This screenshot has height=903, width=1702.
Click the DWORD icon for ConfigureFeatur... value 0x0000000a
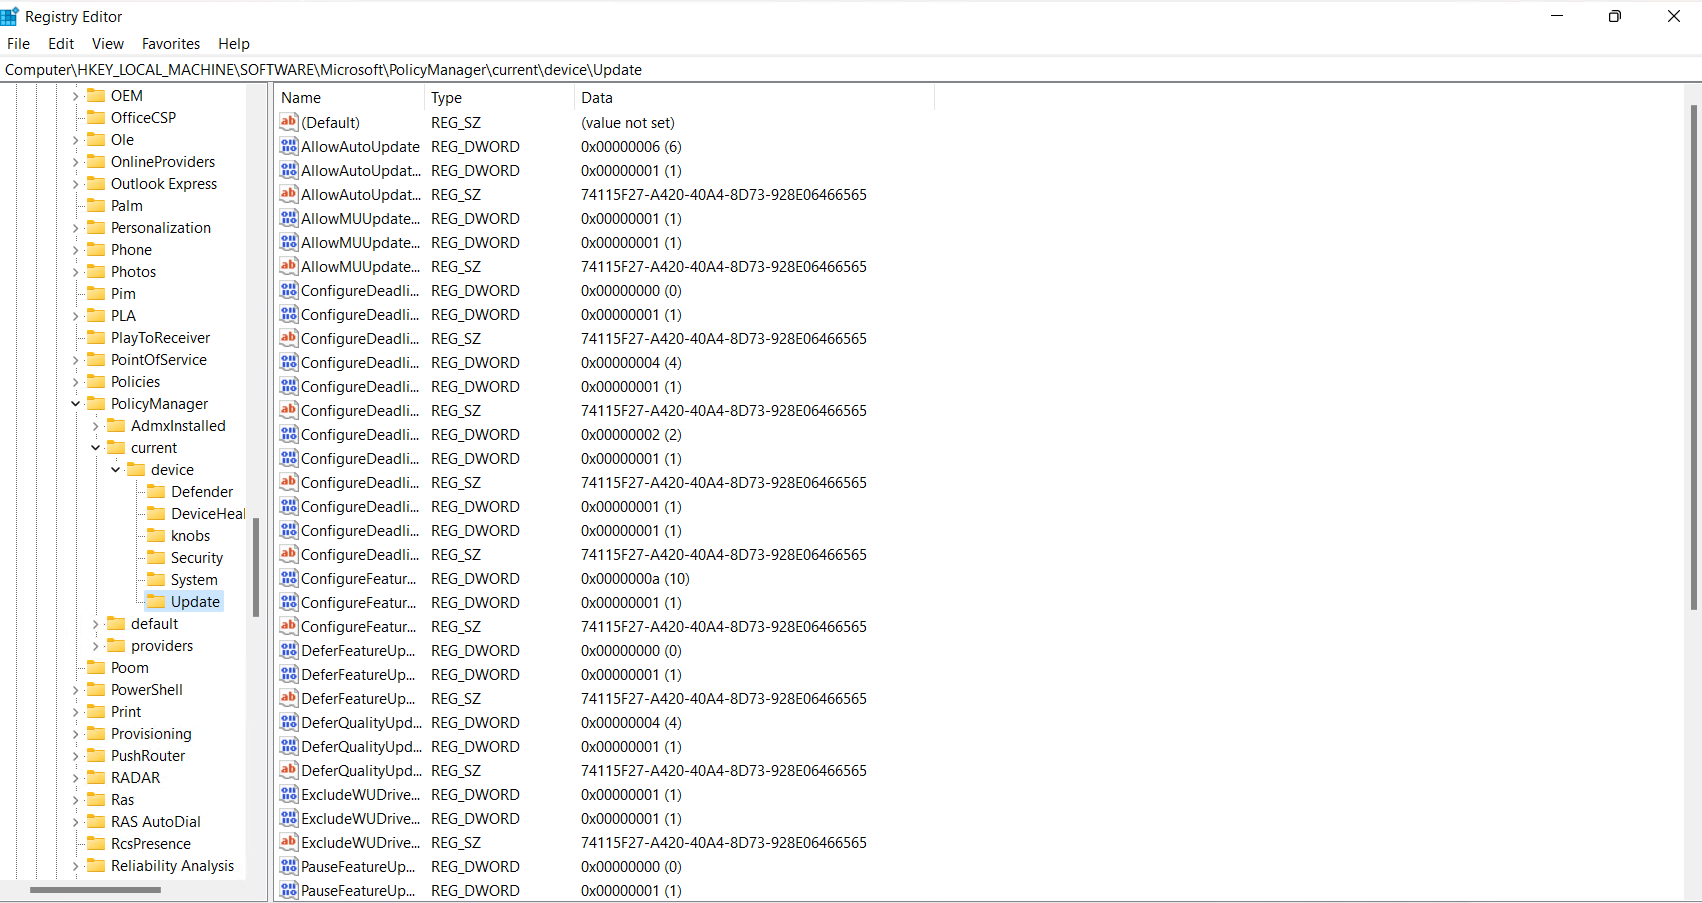click(x=289, y=578)
